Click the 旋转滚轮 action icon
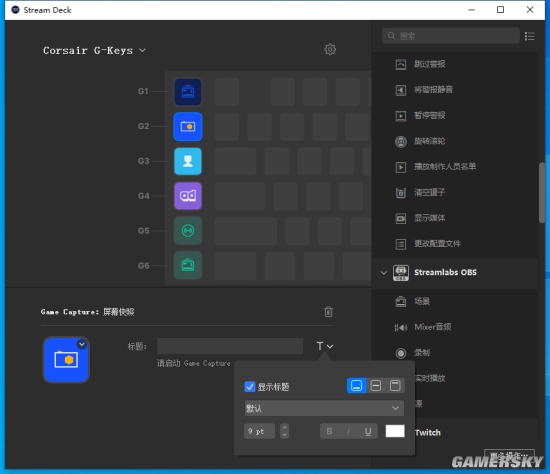Viewport: 550px width, 474px height. [x=401, y=141]
